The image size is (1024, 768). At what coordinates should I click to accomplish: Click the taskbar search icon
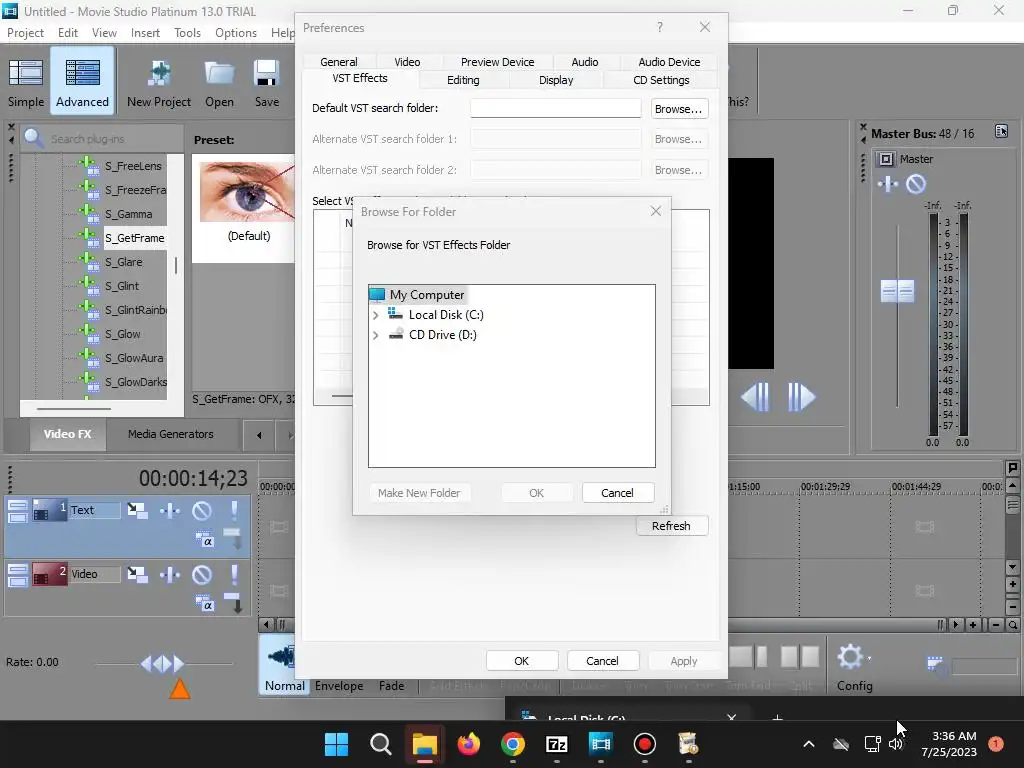click(x=380, y=744)
